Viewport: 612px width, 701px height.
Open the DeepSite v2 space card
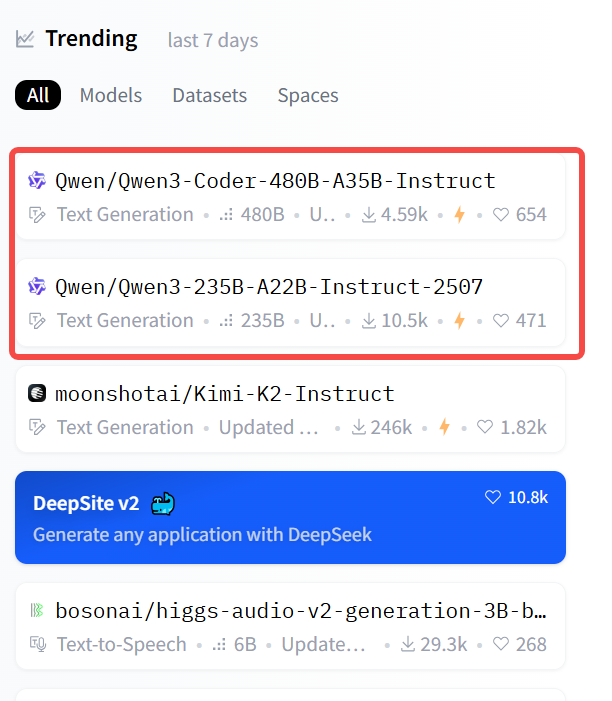[x=290, y=518]
